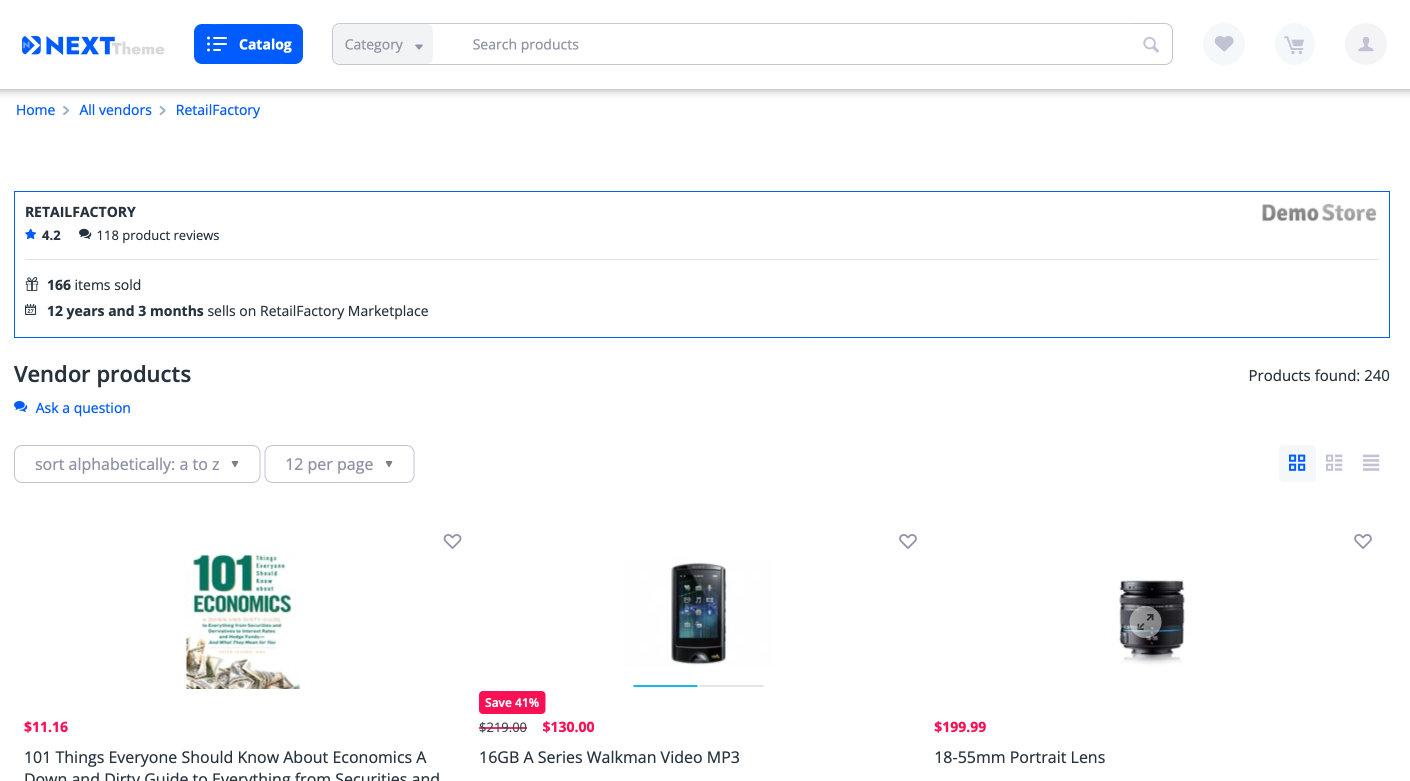The height and width of the screenshot is (781, 1410).
Task: Open the Catalog menu
Action: point(248,44)
